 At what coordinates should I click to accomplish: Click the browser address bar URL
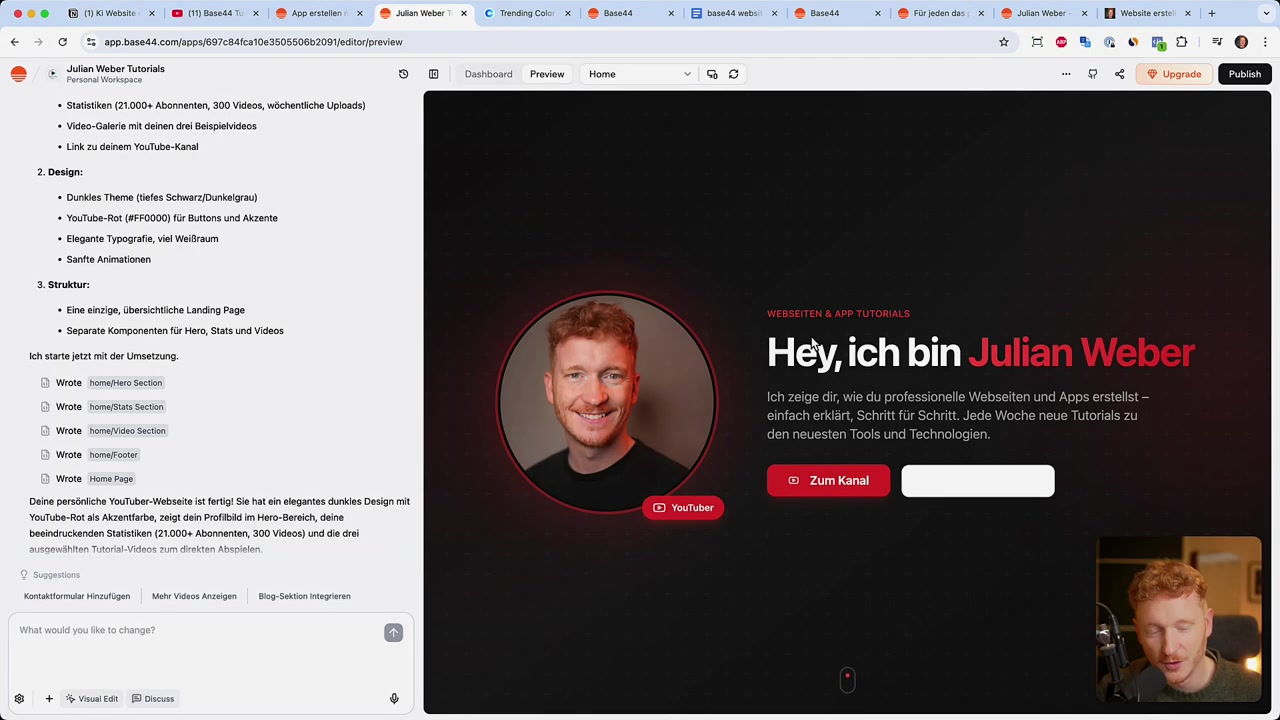[253, 42]
